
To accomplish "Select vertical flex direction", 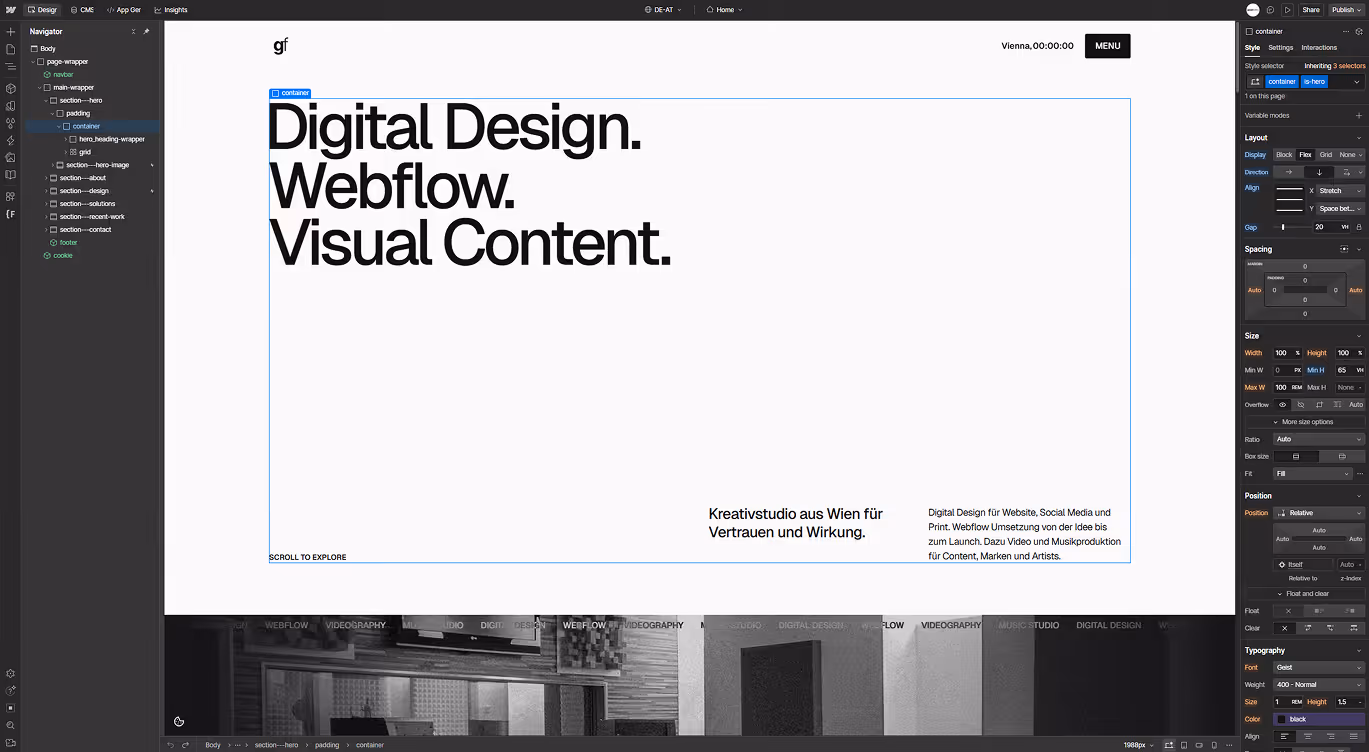I will coord(1318,172).
